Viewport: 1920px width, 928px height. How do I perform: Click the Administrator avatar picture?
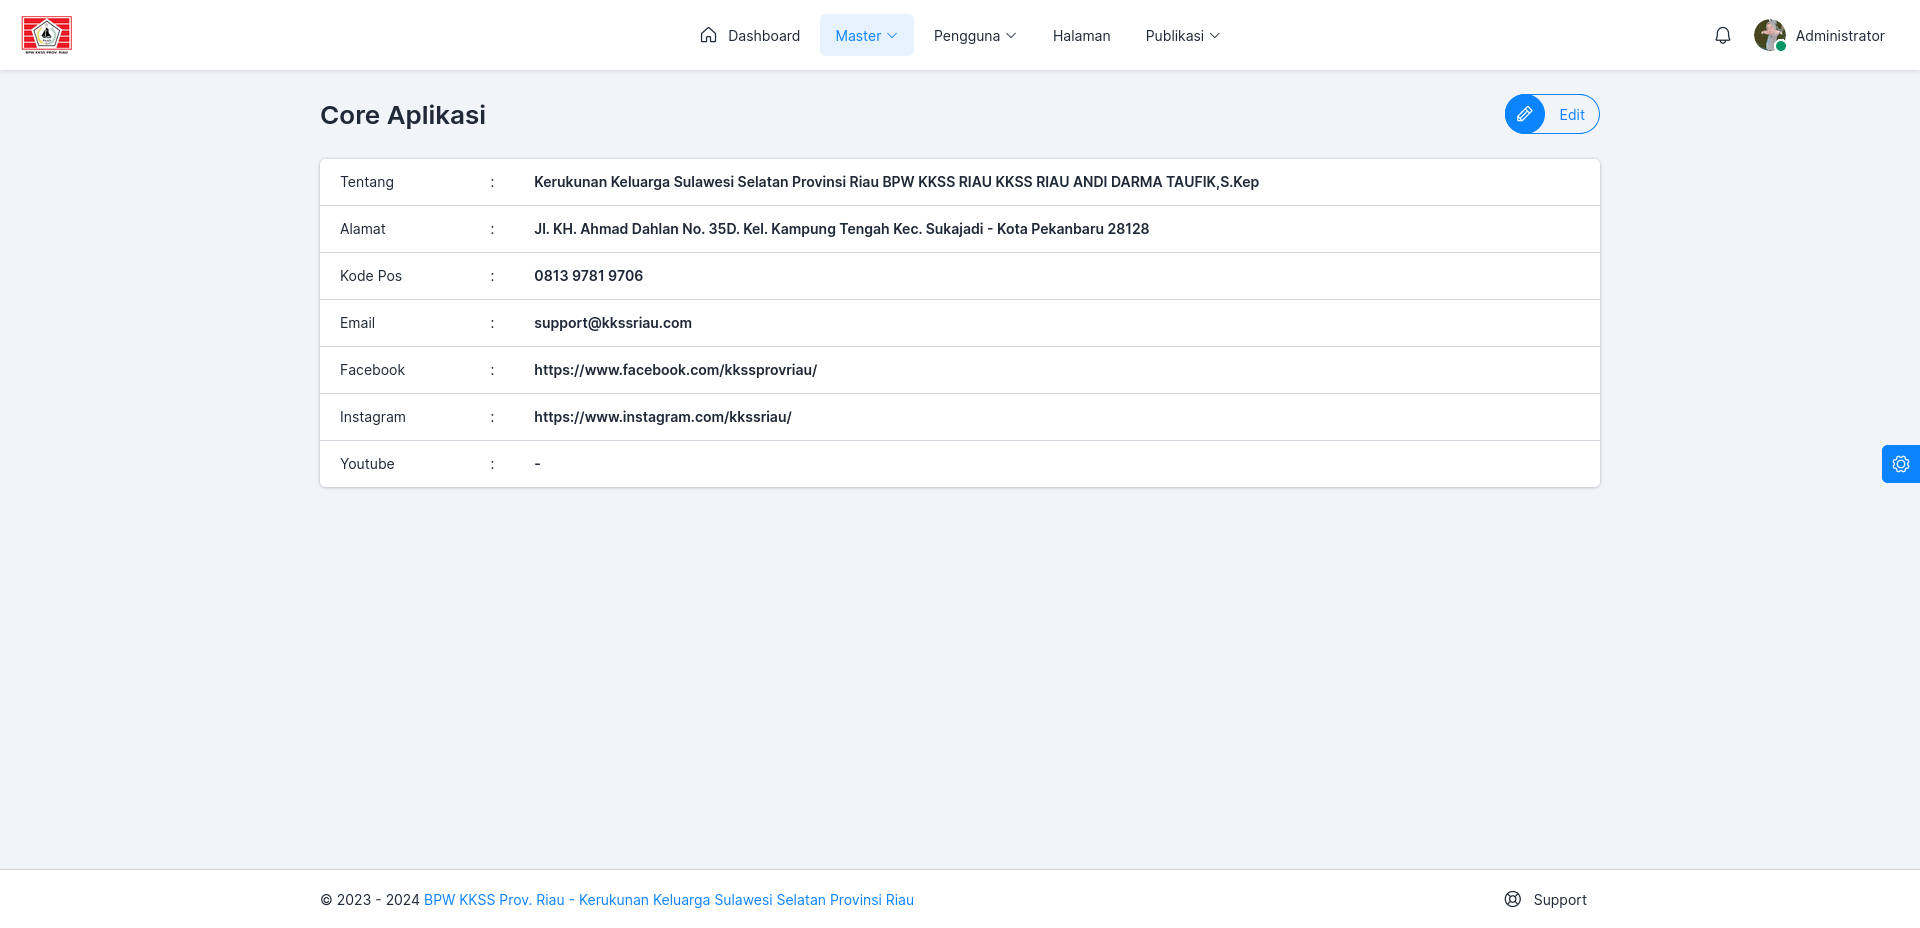point(1770,35)
